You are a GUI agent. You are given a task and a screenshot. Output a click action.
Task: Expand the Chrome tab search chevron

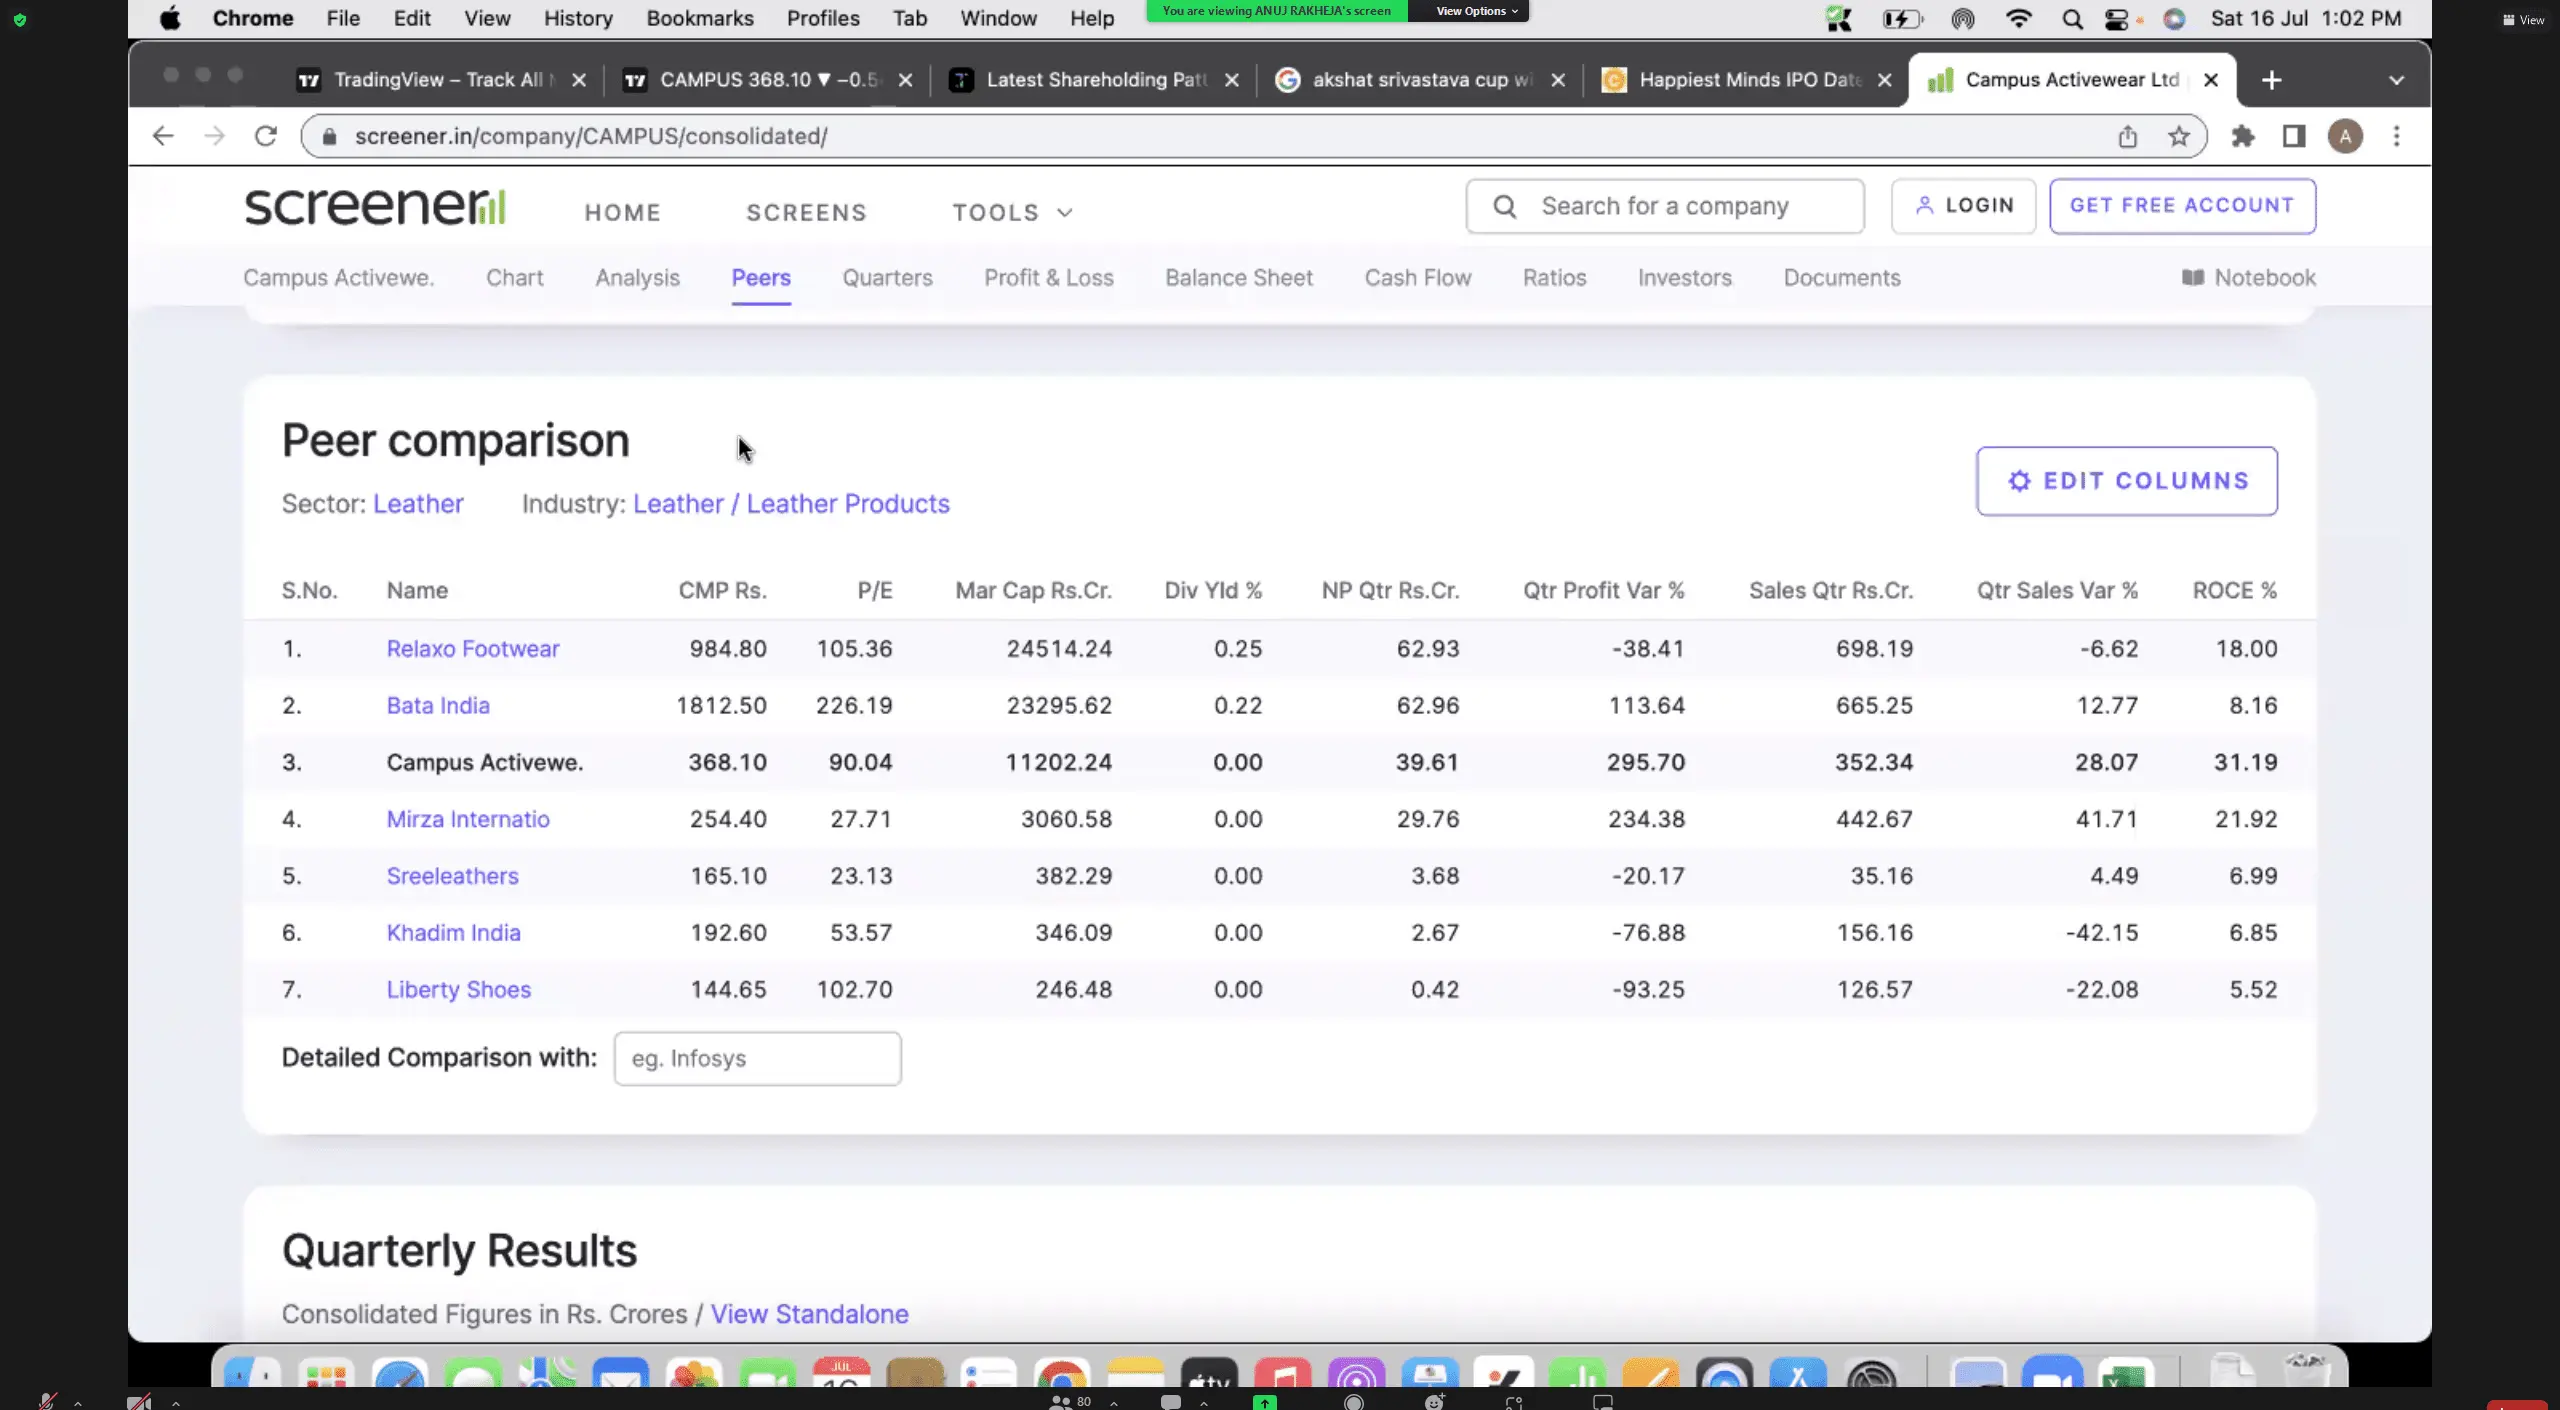point(2396,80)
